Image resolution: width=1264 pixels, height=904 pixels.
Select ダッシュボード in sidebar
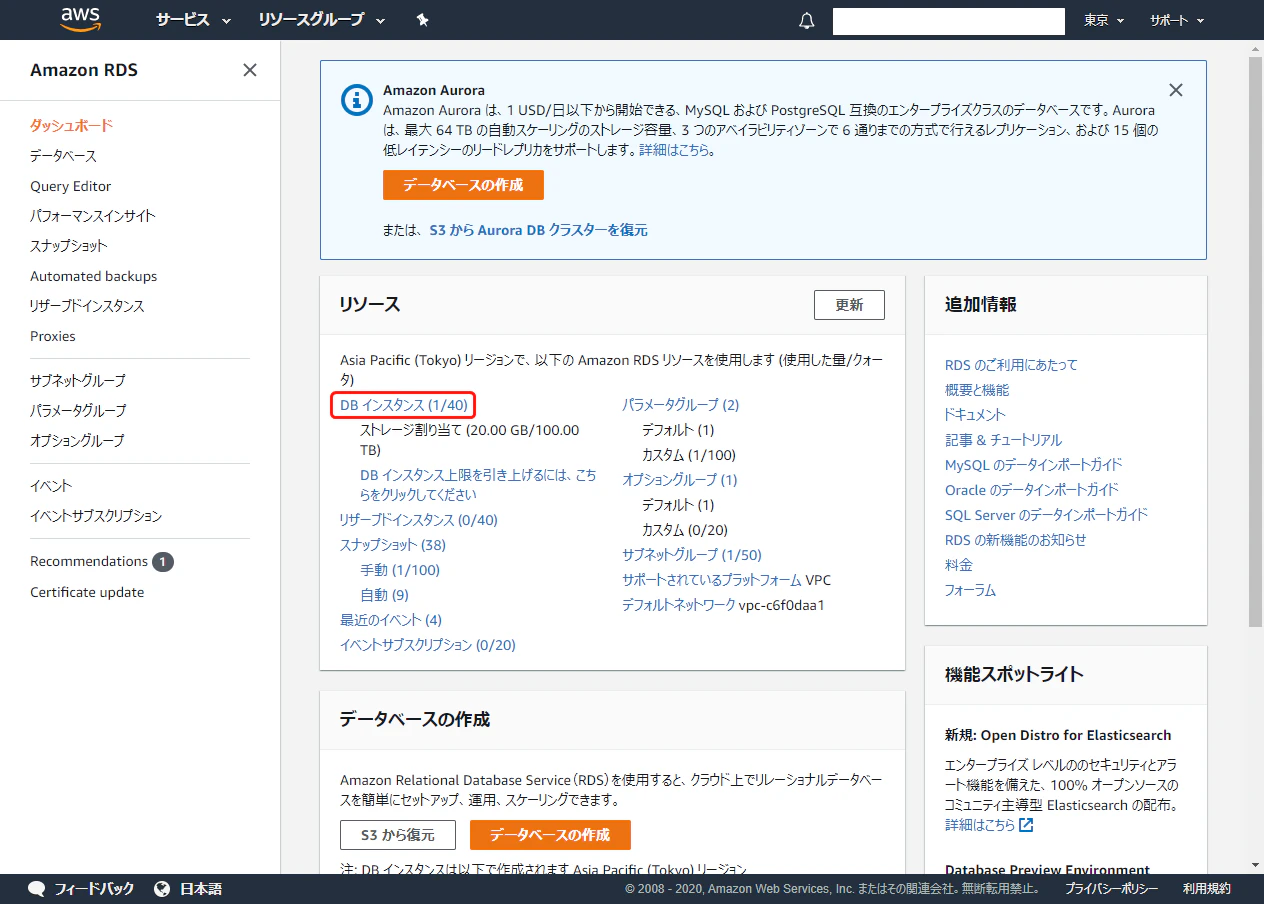[71, 126]
